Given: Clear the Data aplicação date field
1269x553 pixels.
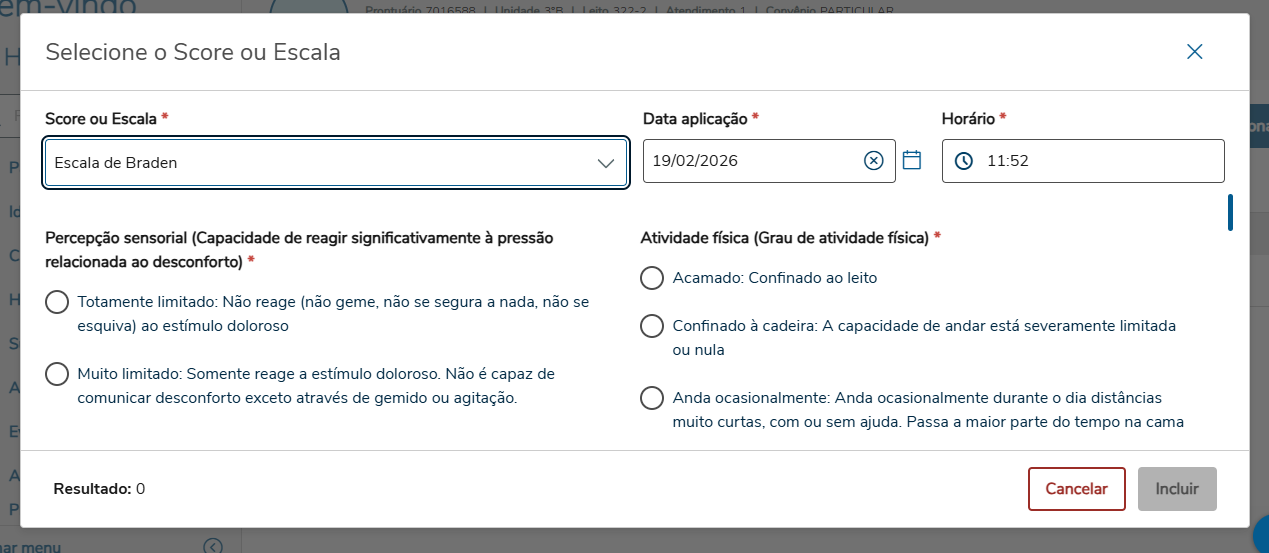Looking at the screenshot, I should tap(874, 161).
